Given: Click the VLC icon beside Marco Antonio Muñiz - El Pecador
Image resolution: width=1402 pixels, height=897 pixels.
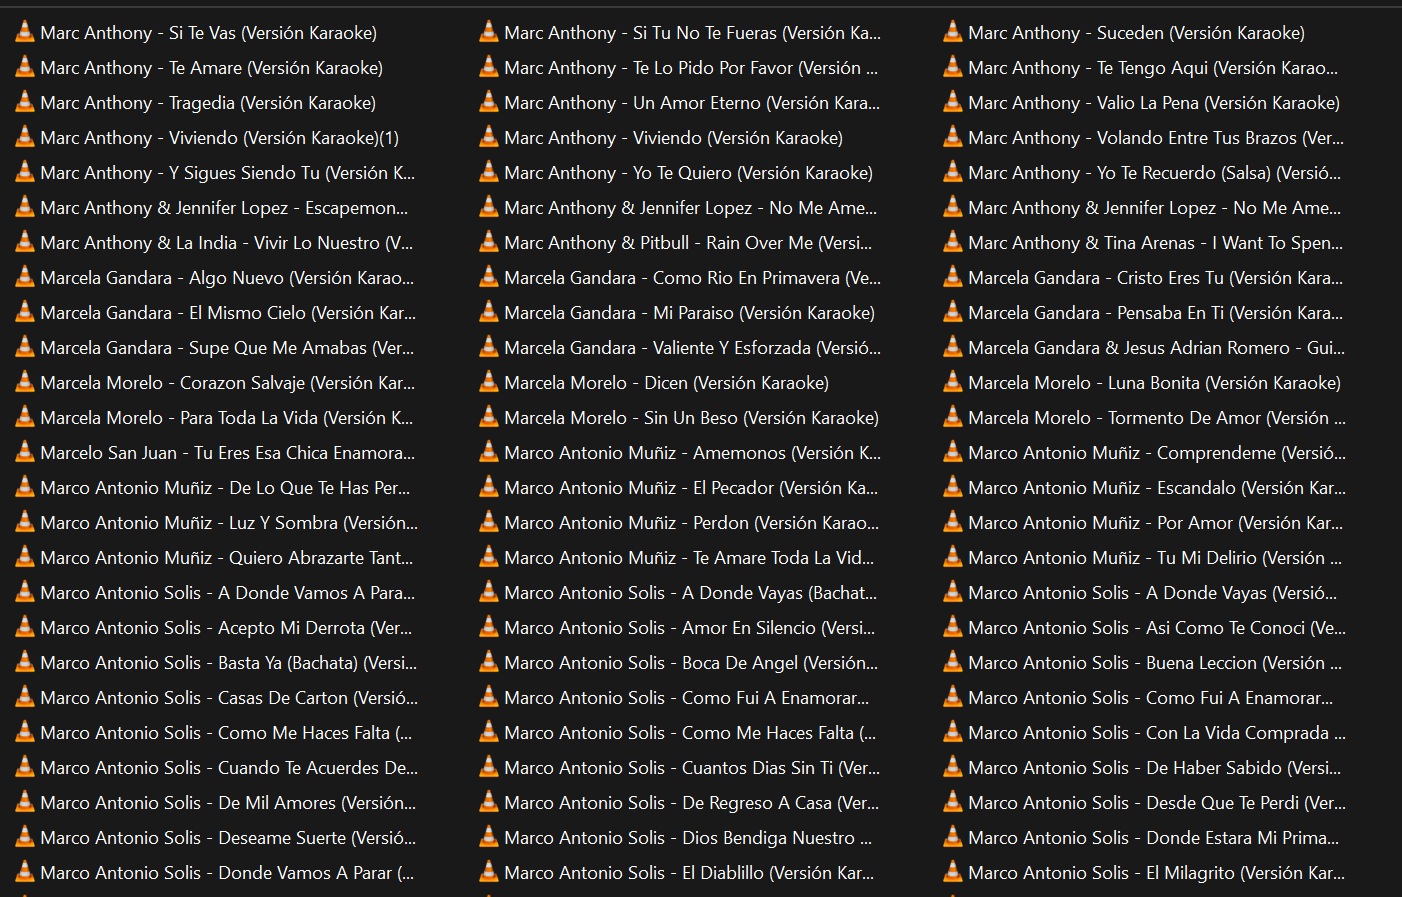Looking at the screenshot, I should (x=489, y=487).
